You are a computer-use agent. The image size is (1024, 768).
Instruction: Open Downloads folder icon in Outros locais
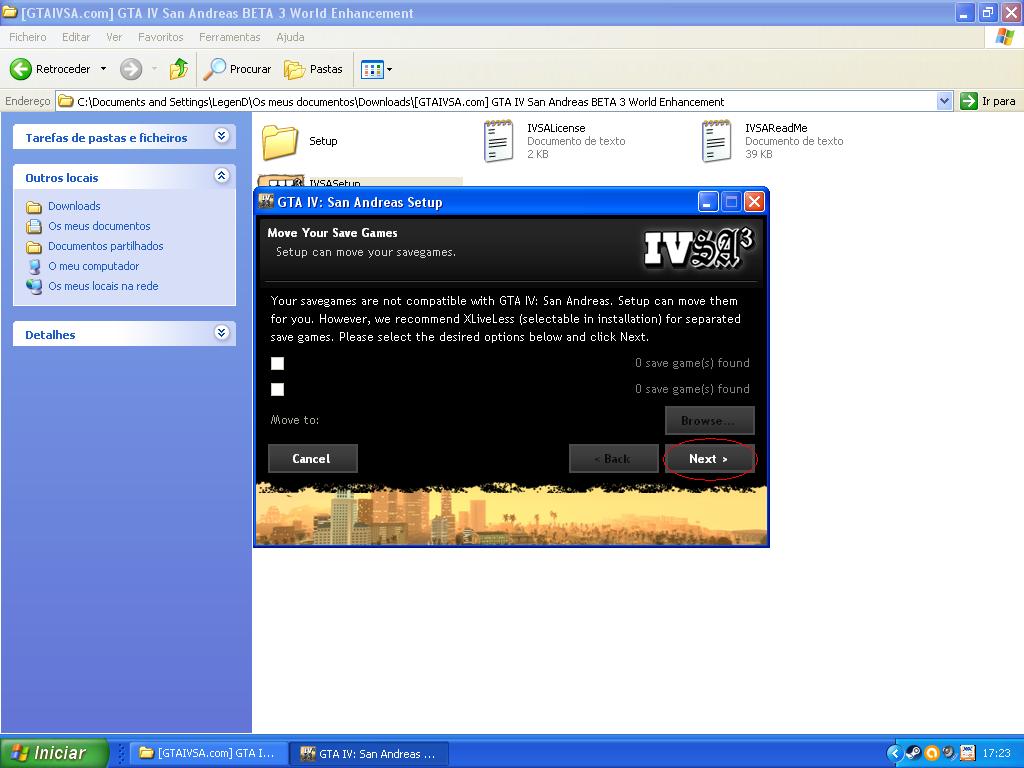[34, 207]
